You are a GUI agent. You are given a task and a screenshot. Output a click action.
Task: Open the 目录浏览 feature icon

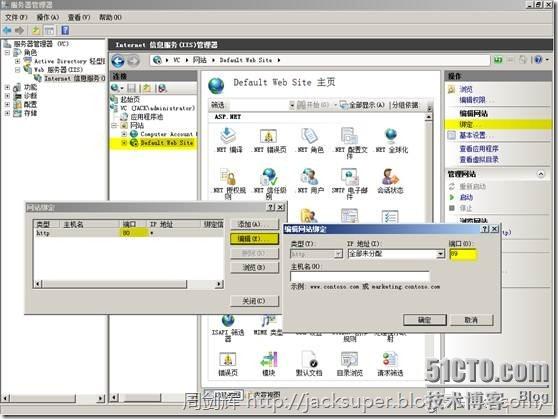pos(349,364)
